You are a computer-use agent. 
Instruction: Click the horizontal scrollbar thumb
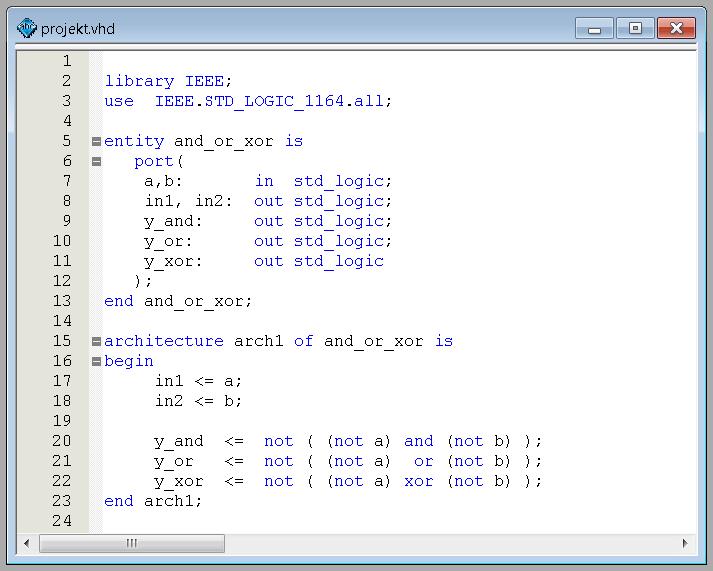coord(132,543)
